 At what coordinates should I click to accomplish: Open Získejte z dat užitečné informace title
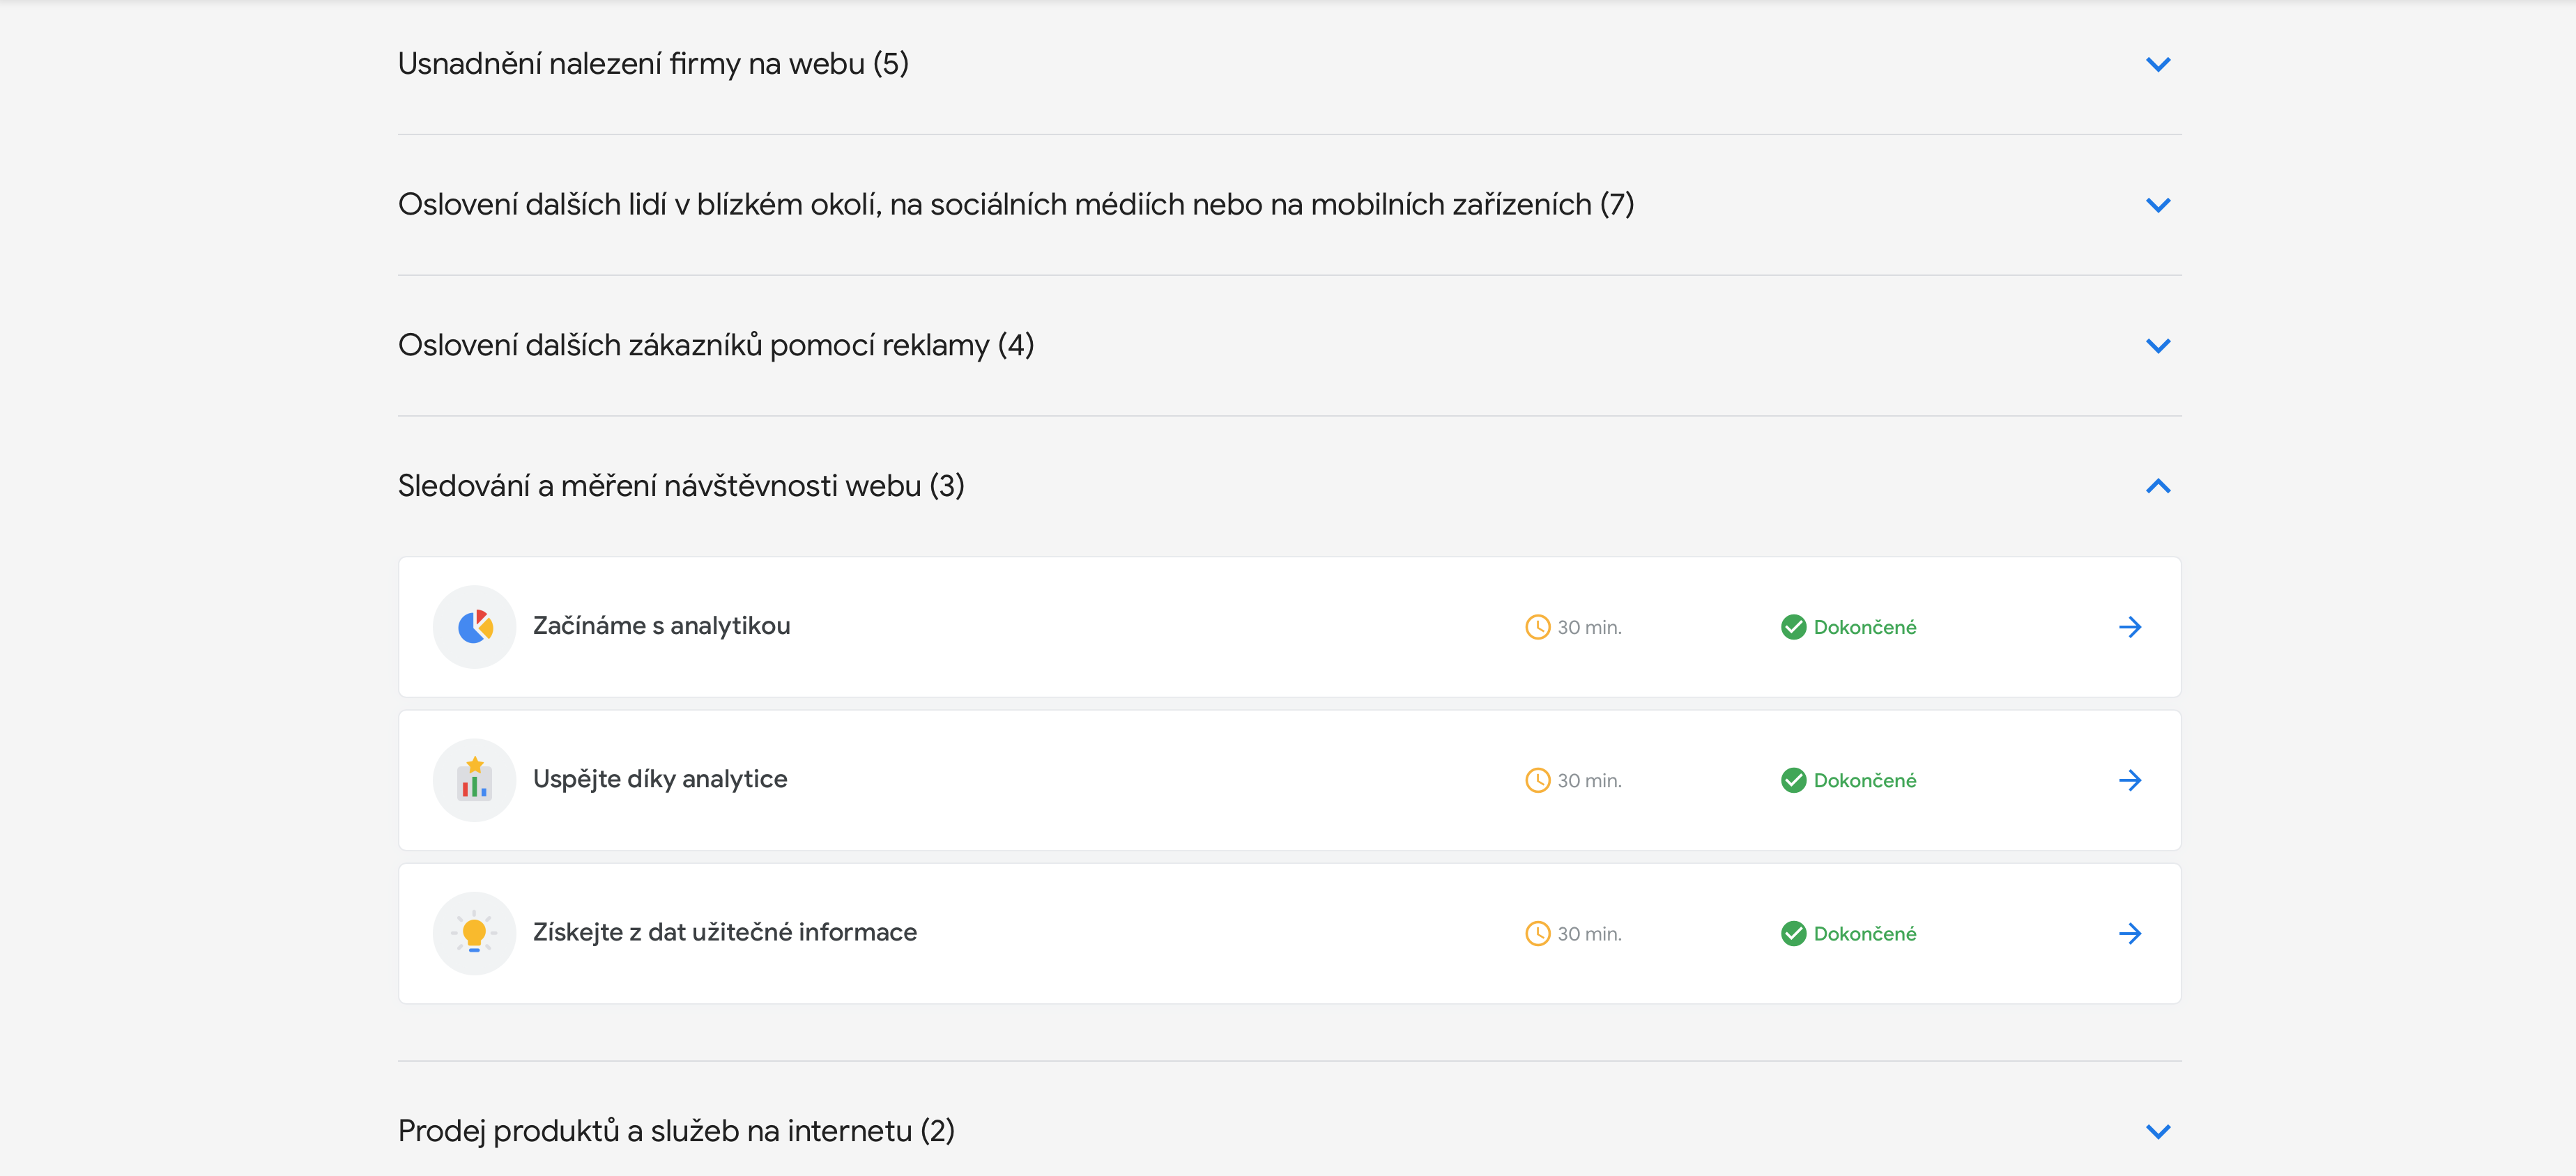coord(724,932)
